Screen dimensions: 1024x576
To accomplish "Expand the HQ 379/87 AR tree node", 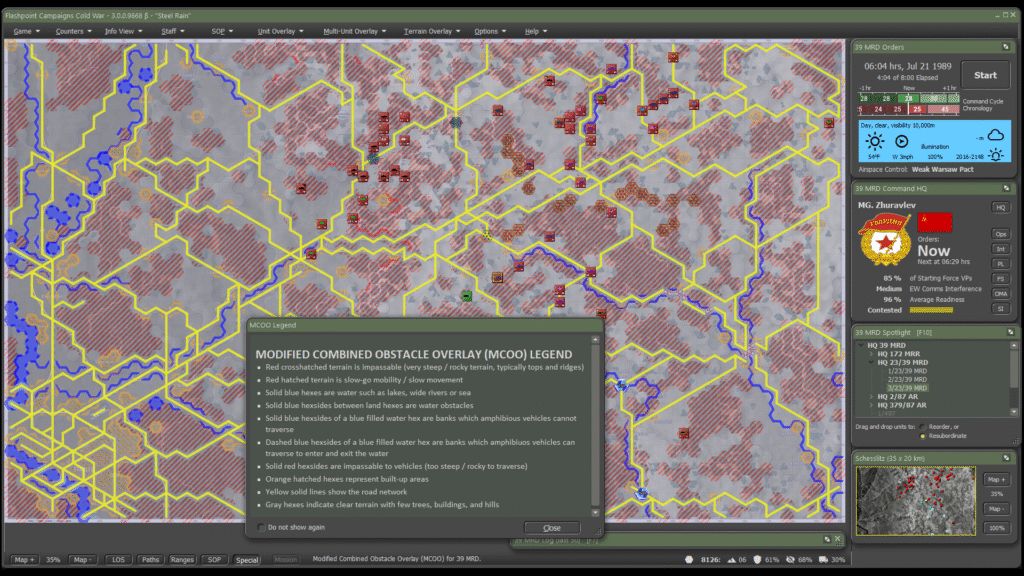I will coord(870,404).
